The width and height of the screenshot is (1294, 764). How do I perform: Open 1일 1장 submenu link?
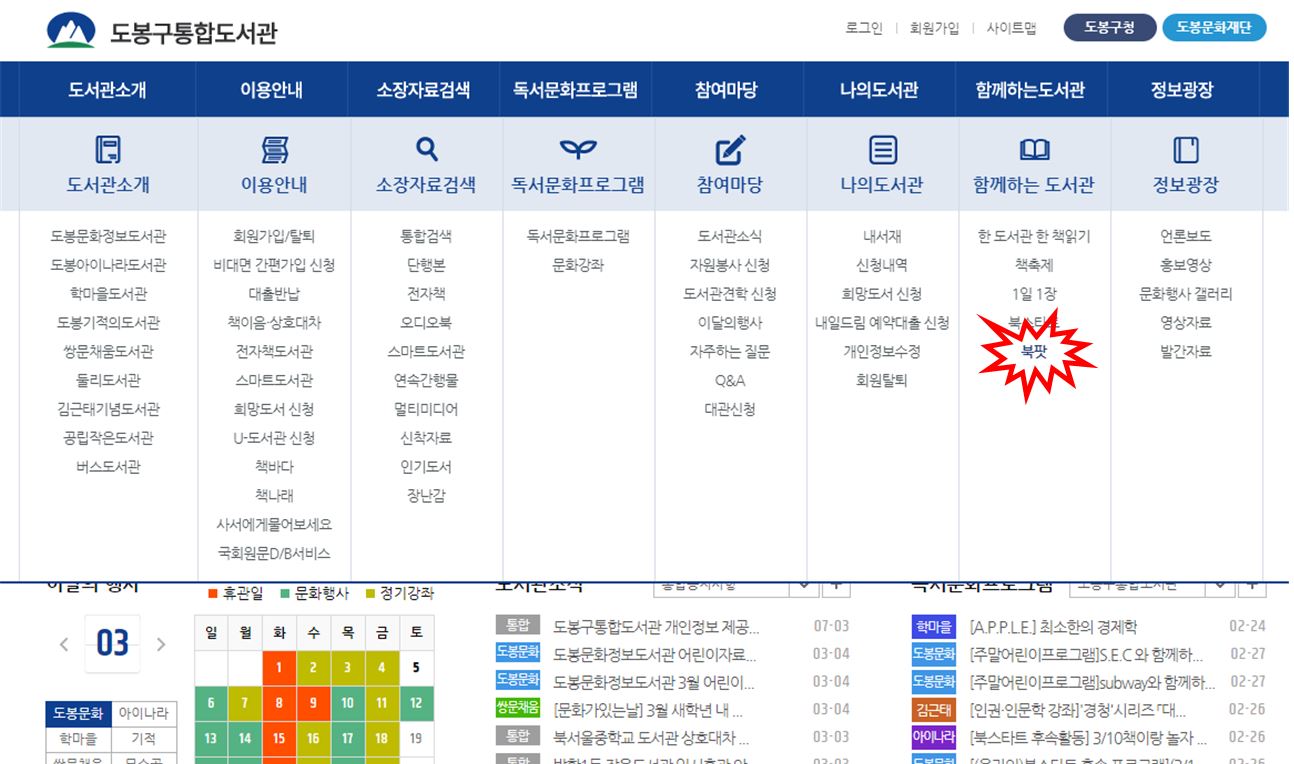click(x=1034, y=294)
